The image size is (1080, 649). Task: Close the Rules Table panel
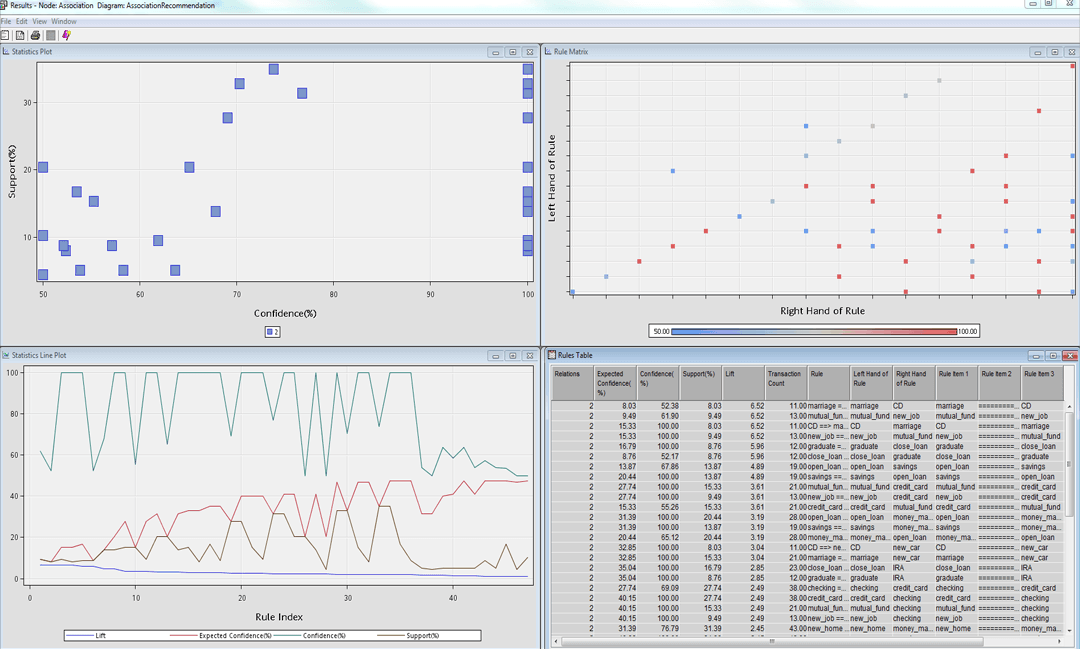[1070, 356]
